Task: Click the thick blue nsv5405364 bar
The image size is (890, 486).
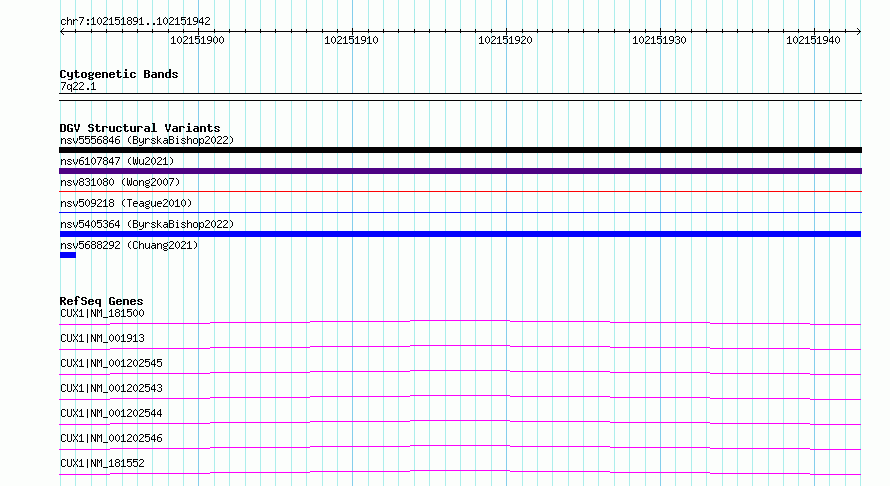Action: pos(460,234)
